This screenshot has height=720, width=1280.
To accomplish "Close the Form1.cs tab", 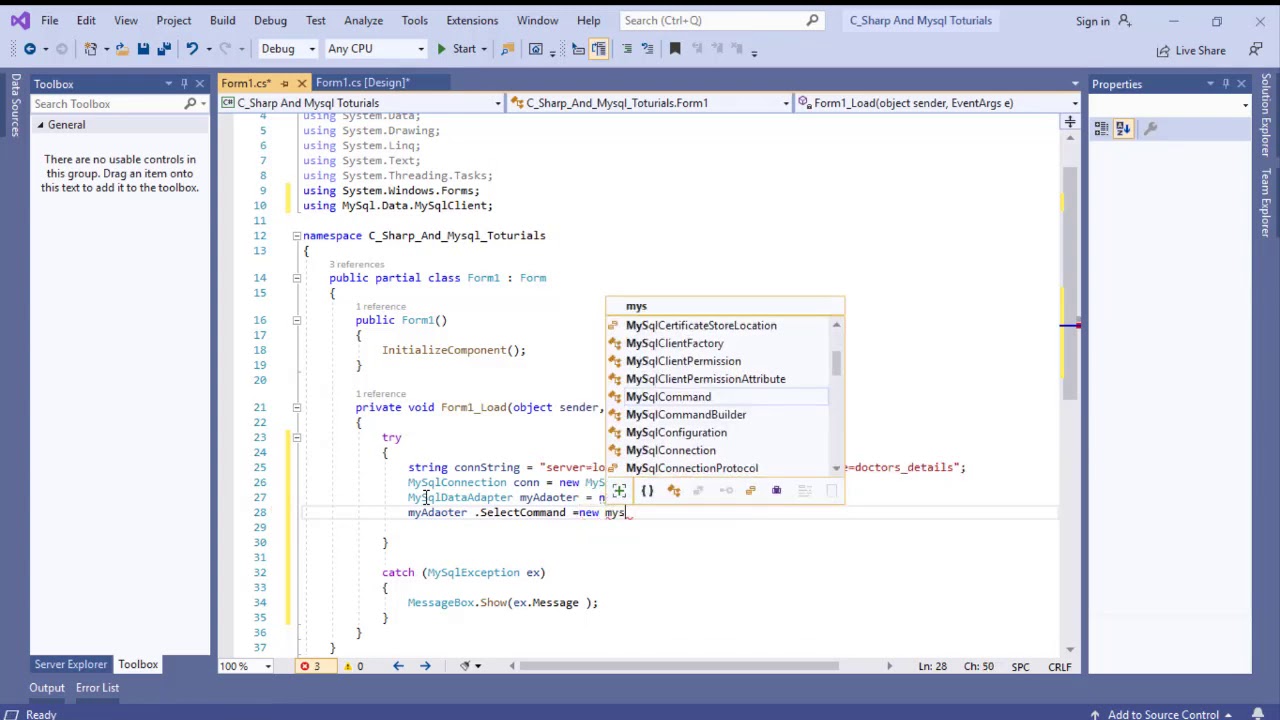I will point(302,83).
